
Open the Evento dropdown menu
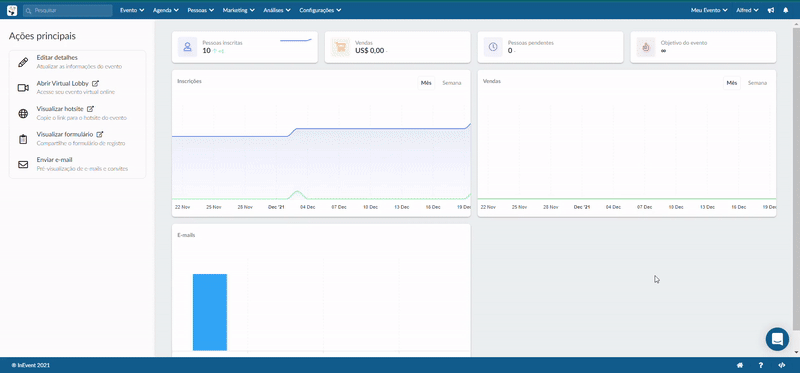(x=132, y=10)
